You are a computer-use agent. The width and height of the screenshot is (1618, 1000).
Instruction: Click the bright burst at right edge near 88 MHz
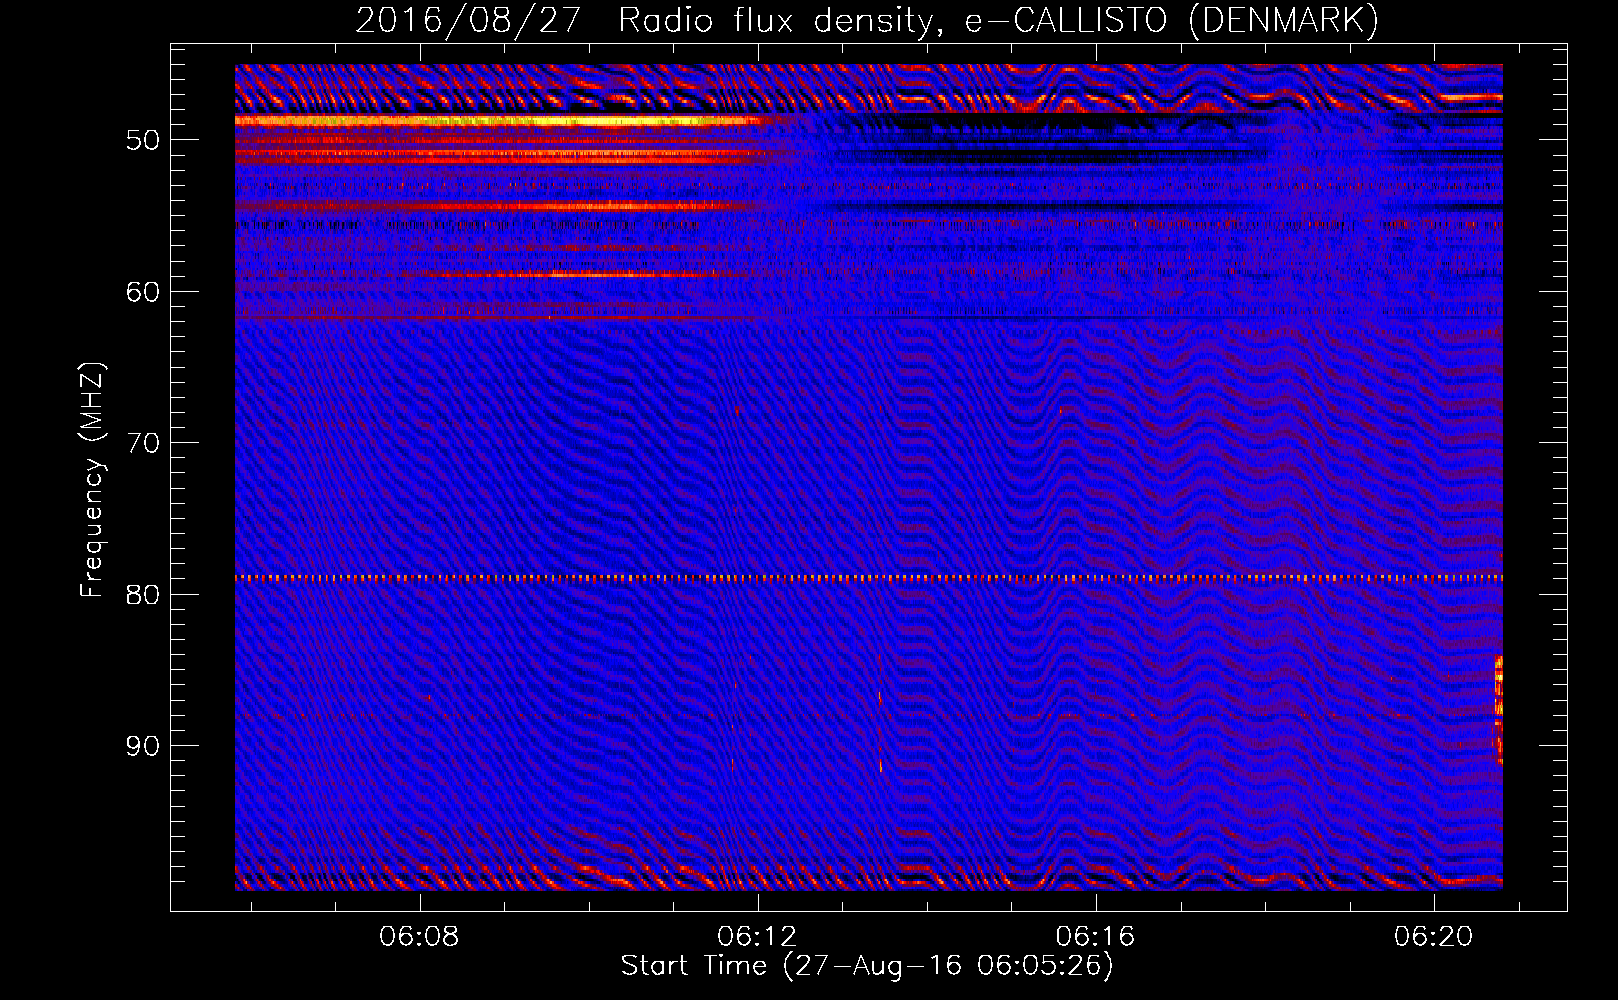(x=1498, y=710)
